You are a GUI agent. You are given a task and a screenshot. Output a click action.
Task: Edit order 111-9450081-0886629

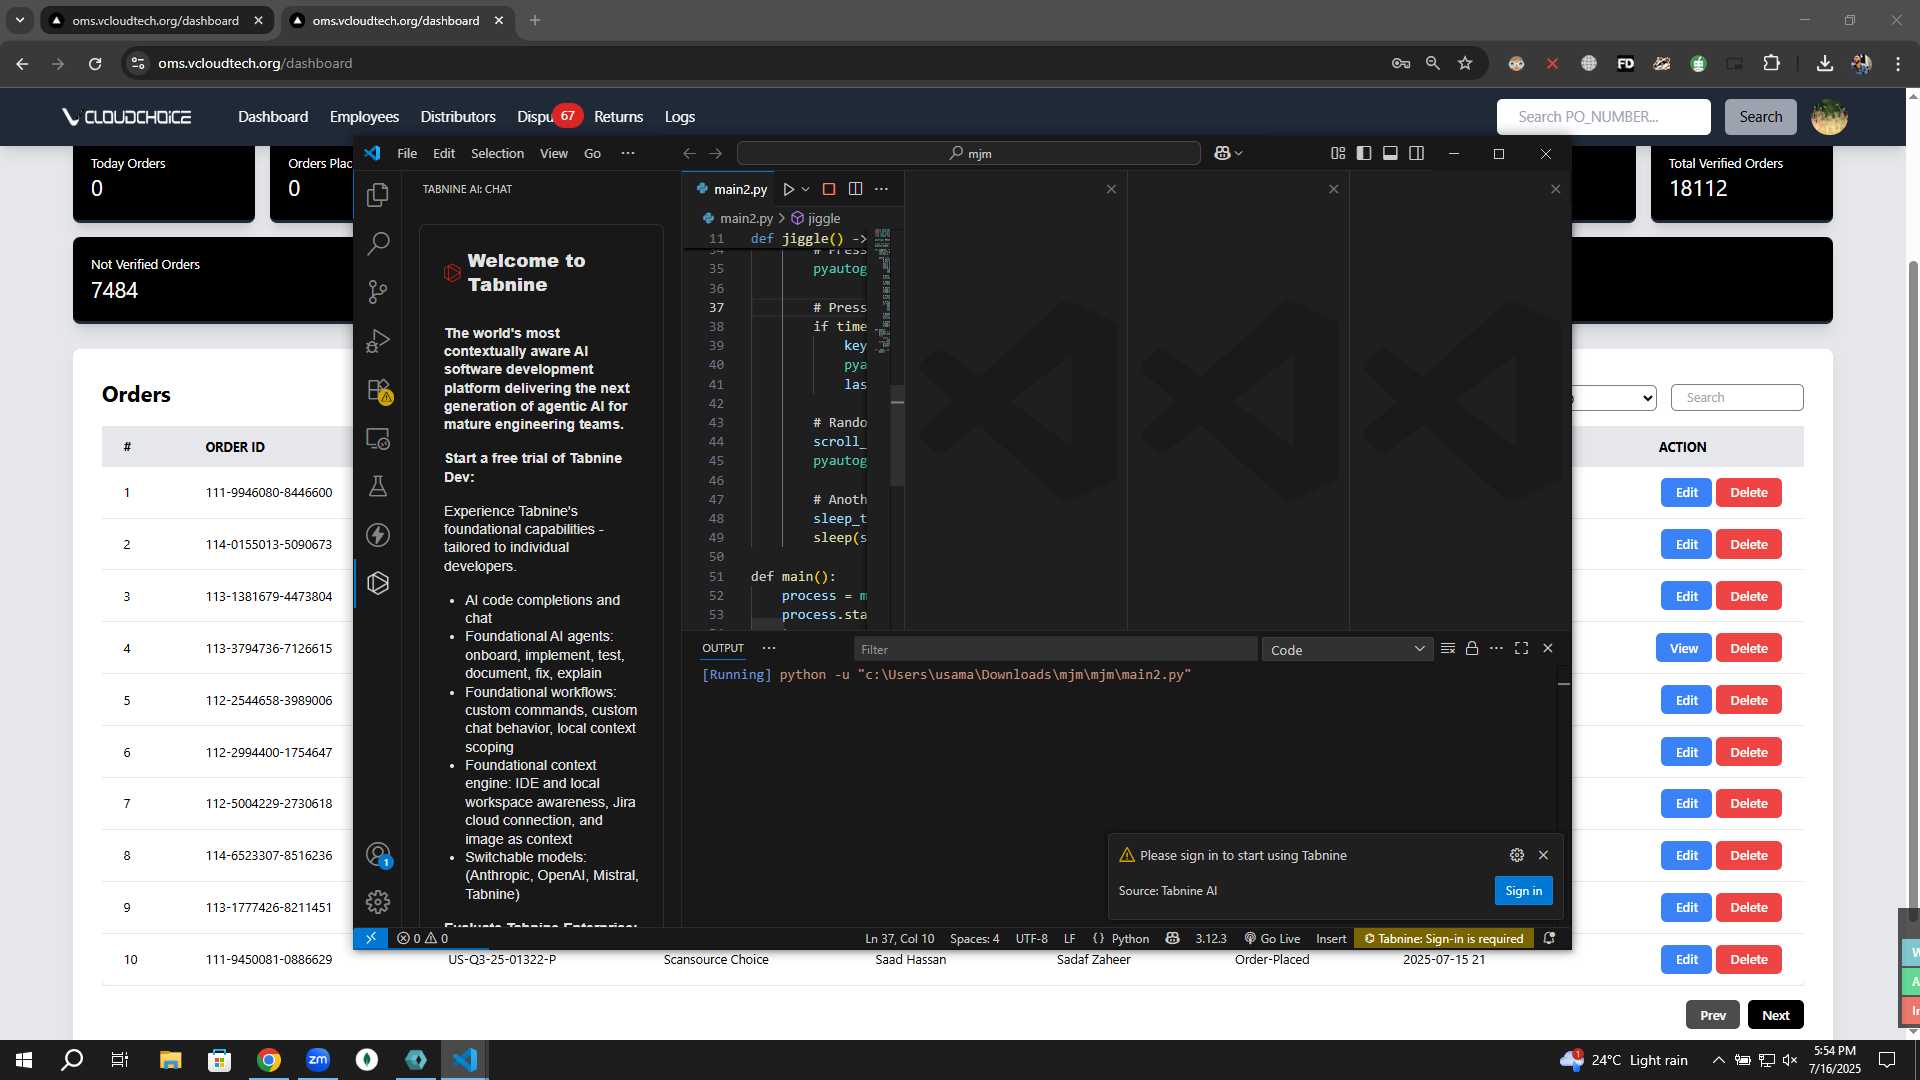point(1686,960)
